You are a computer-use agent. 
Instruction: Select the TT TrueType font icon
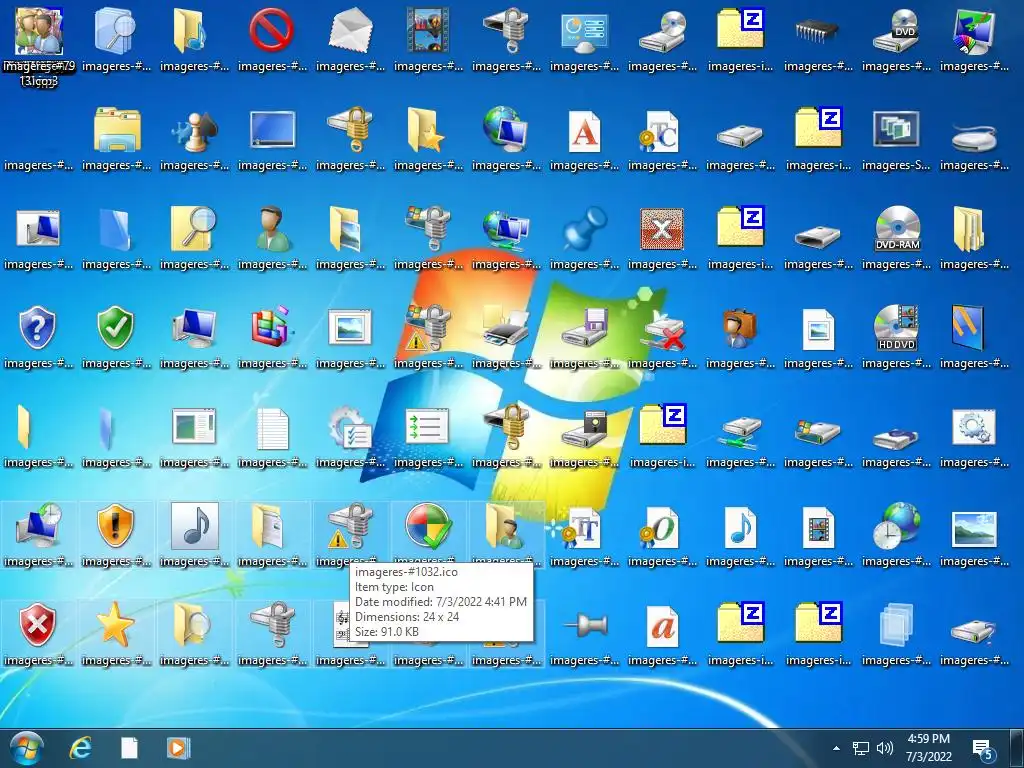coord(580,526)
